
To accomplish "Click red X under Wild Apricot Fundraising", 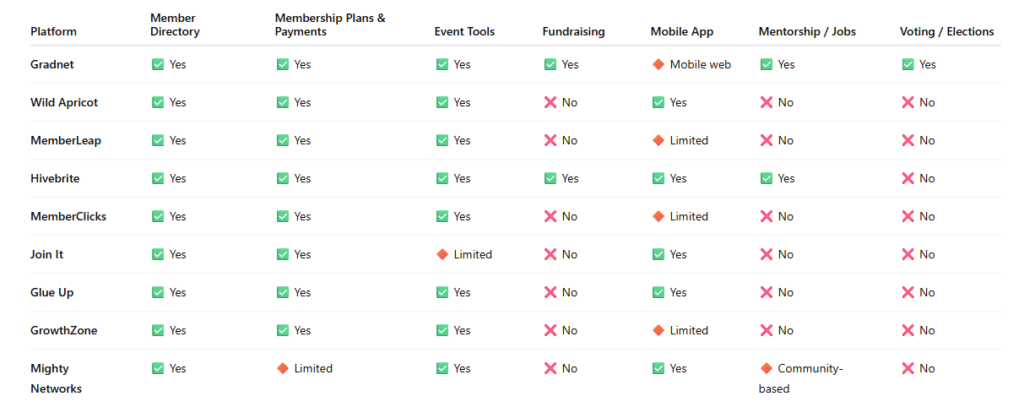I will coord(550,102).
